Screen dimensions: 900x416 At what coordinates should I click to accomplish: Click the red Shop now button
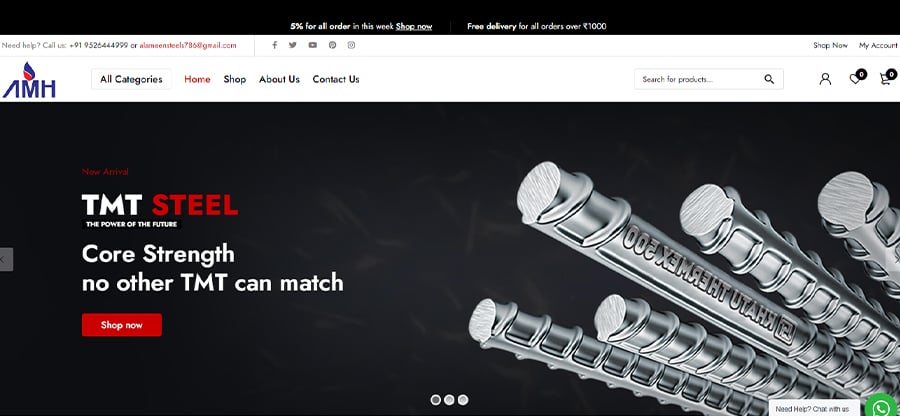click(x=122, y=325)
